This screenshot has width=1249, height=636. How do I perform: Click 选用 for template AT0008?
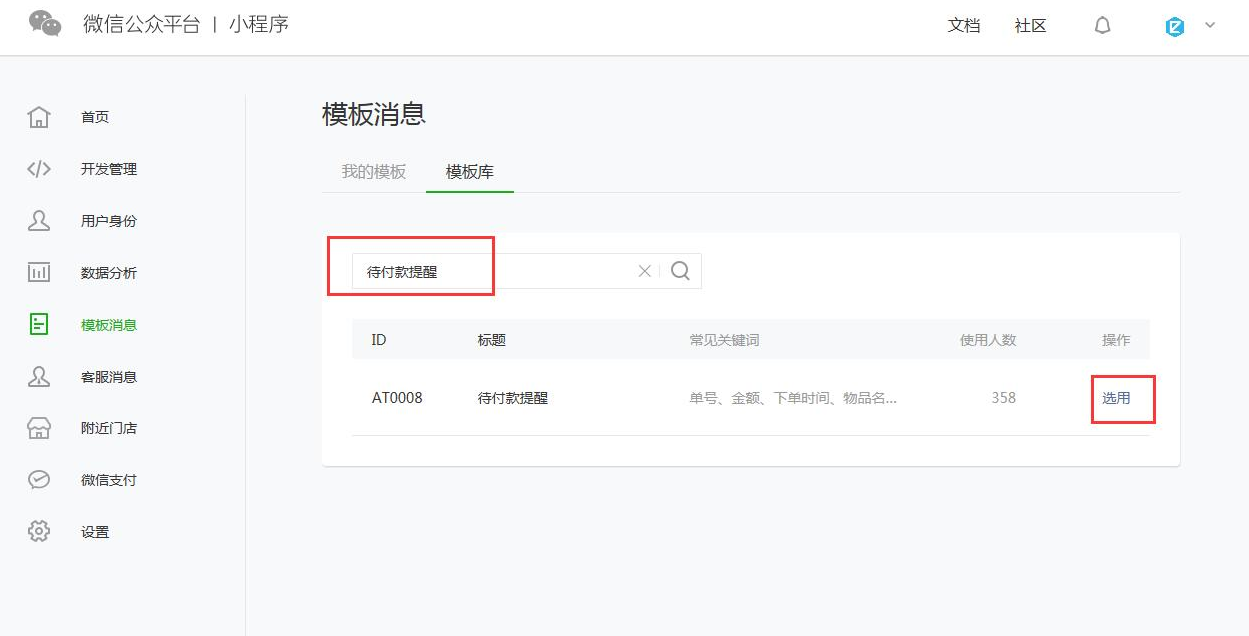1116,398
